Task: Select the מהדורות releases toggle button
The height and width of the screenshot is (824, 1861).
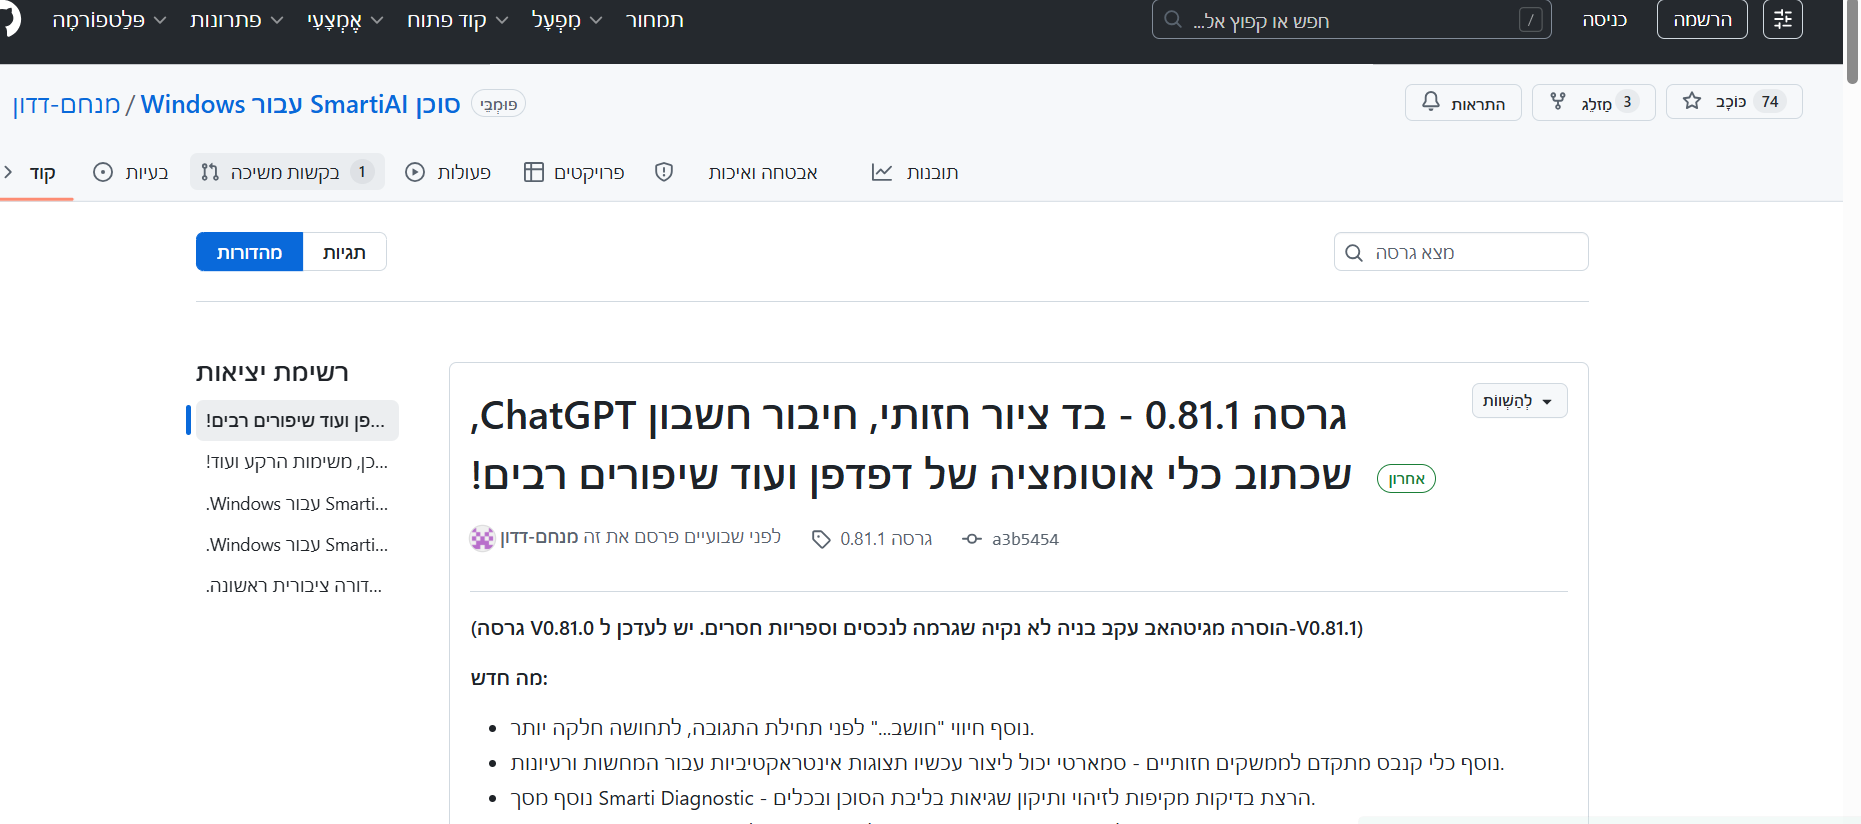Action: pos(249,252)
